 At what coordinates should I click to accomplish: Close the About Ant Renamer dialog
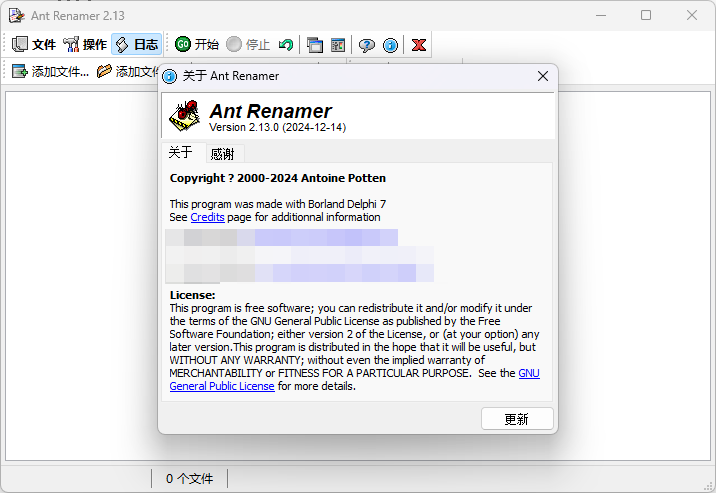pos(542,76)
